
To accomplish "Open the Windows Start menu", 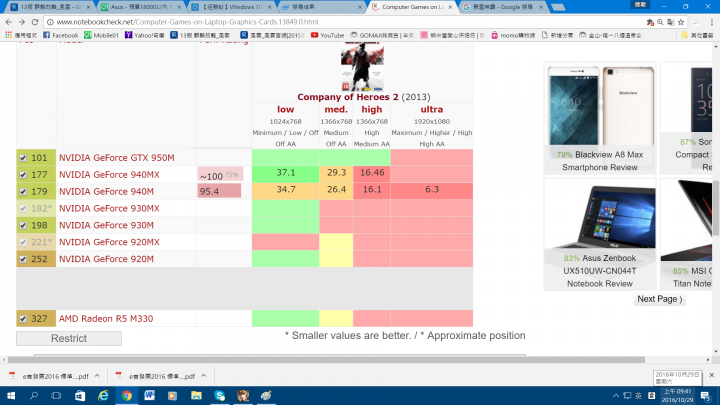I will 11,395.
